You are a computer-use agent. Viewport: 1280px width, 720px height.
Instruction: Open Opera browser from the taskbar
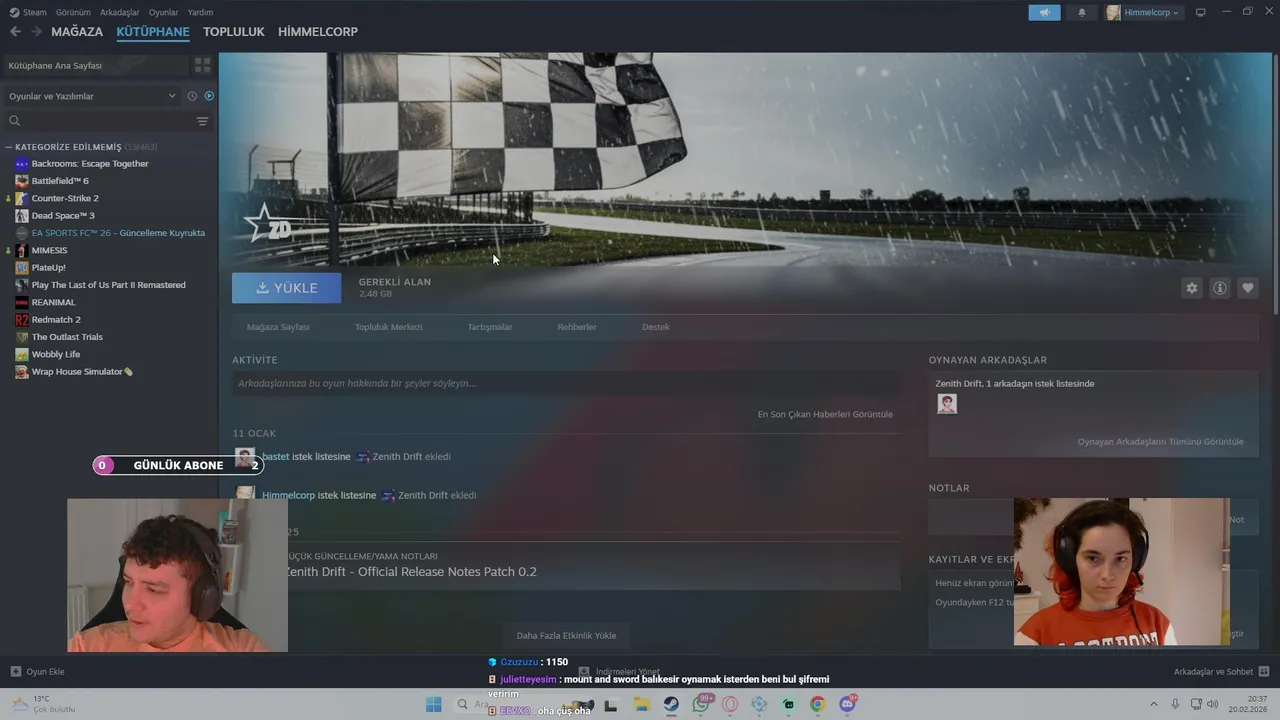click(x=730, y=705)
